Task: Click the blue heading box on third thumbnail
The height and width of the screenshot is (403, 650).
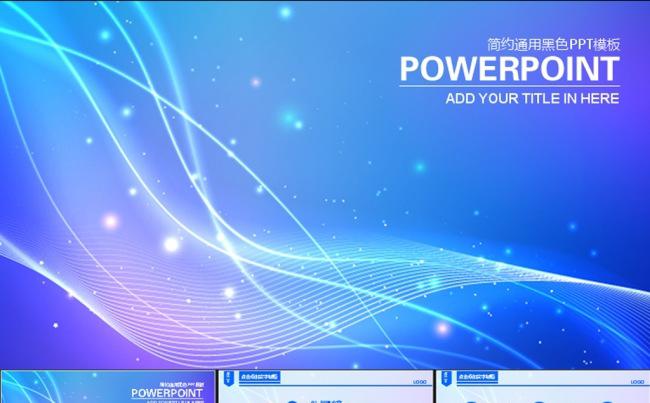Action: pos(477,377)
